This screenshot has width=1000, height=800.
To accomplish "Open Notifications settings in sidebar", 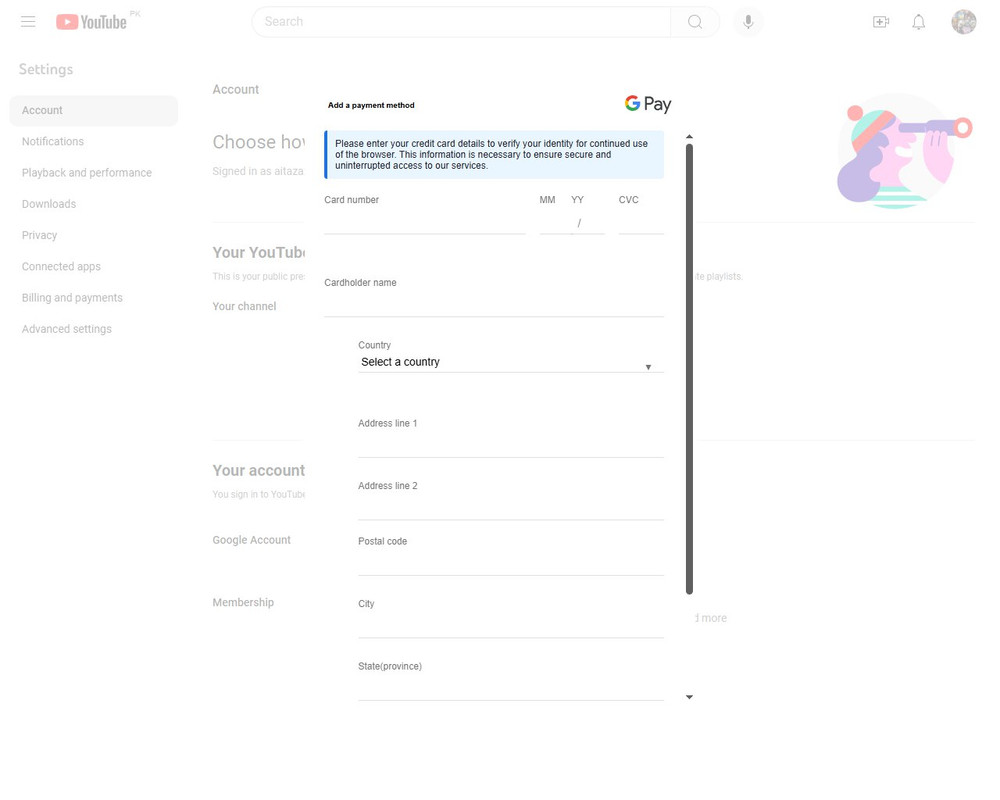I will pos(53,142).
